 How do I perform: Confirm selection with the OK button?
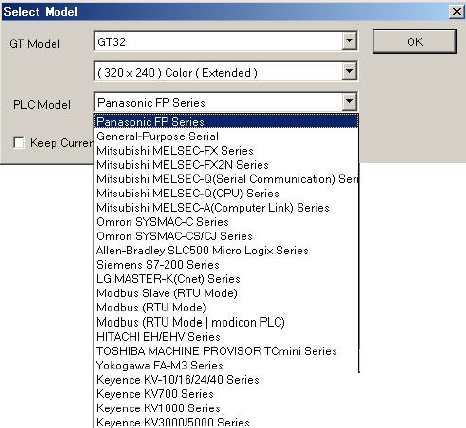coord(414,42)
